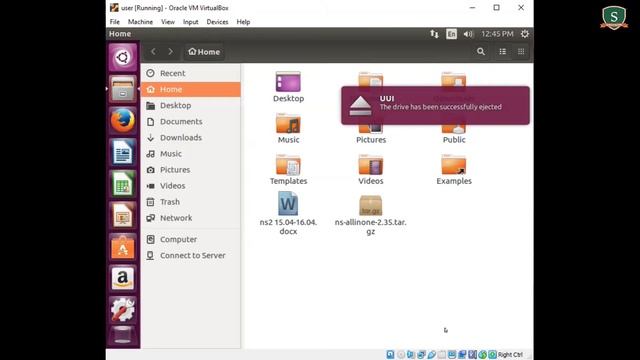Image resolution: width=640 pixels, height=360 pixels.
Task: Open the Amazon launcher icon
Action: [x=123, y=279]
